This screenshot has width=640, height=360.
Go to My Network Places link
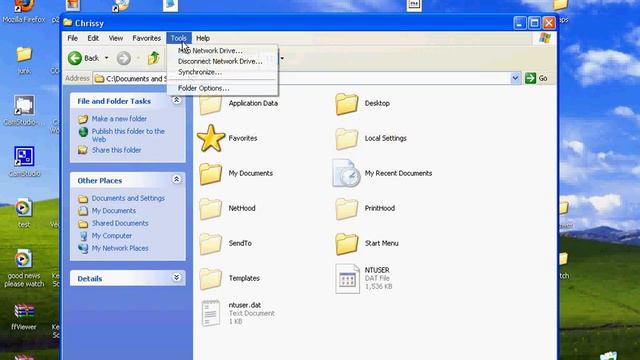click(x=120, y=248)
